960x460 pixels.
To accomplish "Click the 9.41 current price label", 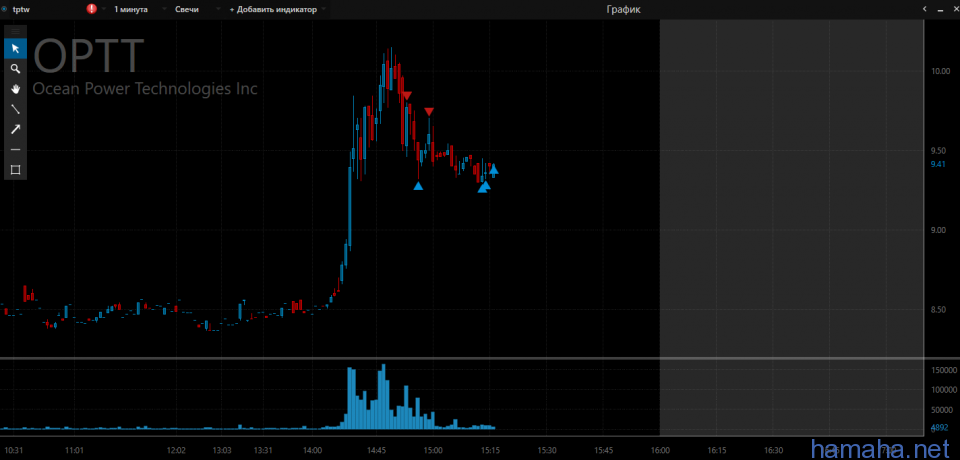I will point(938,164).
